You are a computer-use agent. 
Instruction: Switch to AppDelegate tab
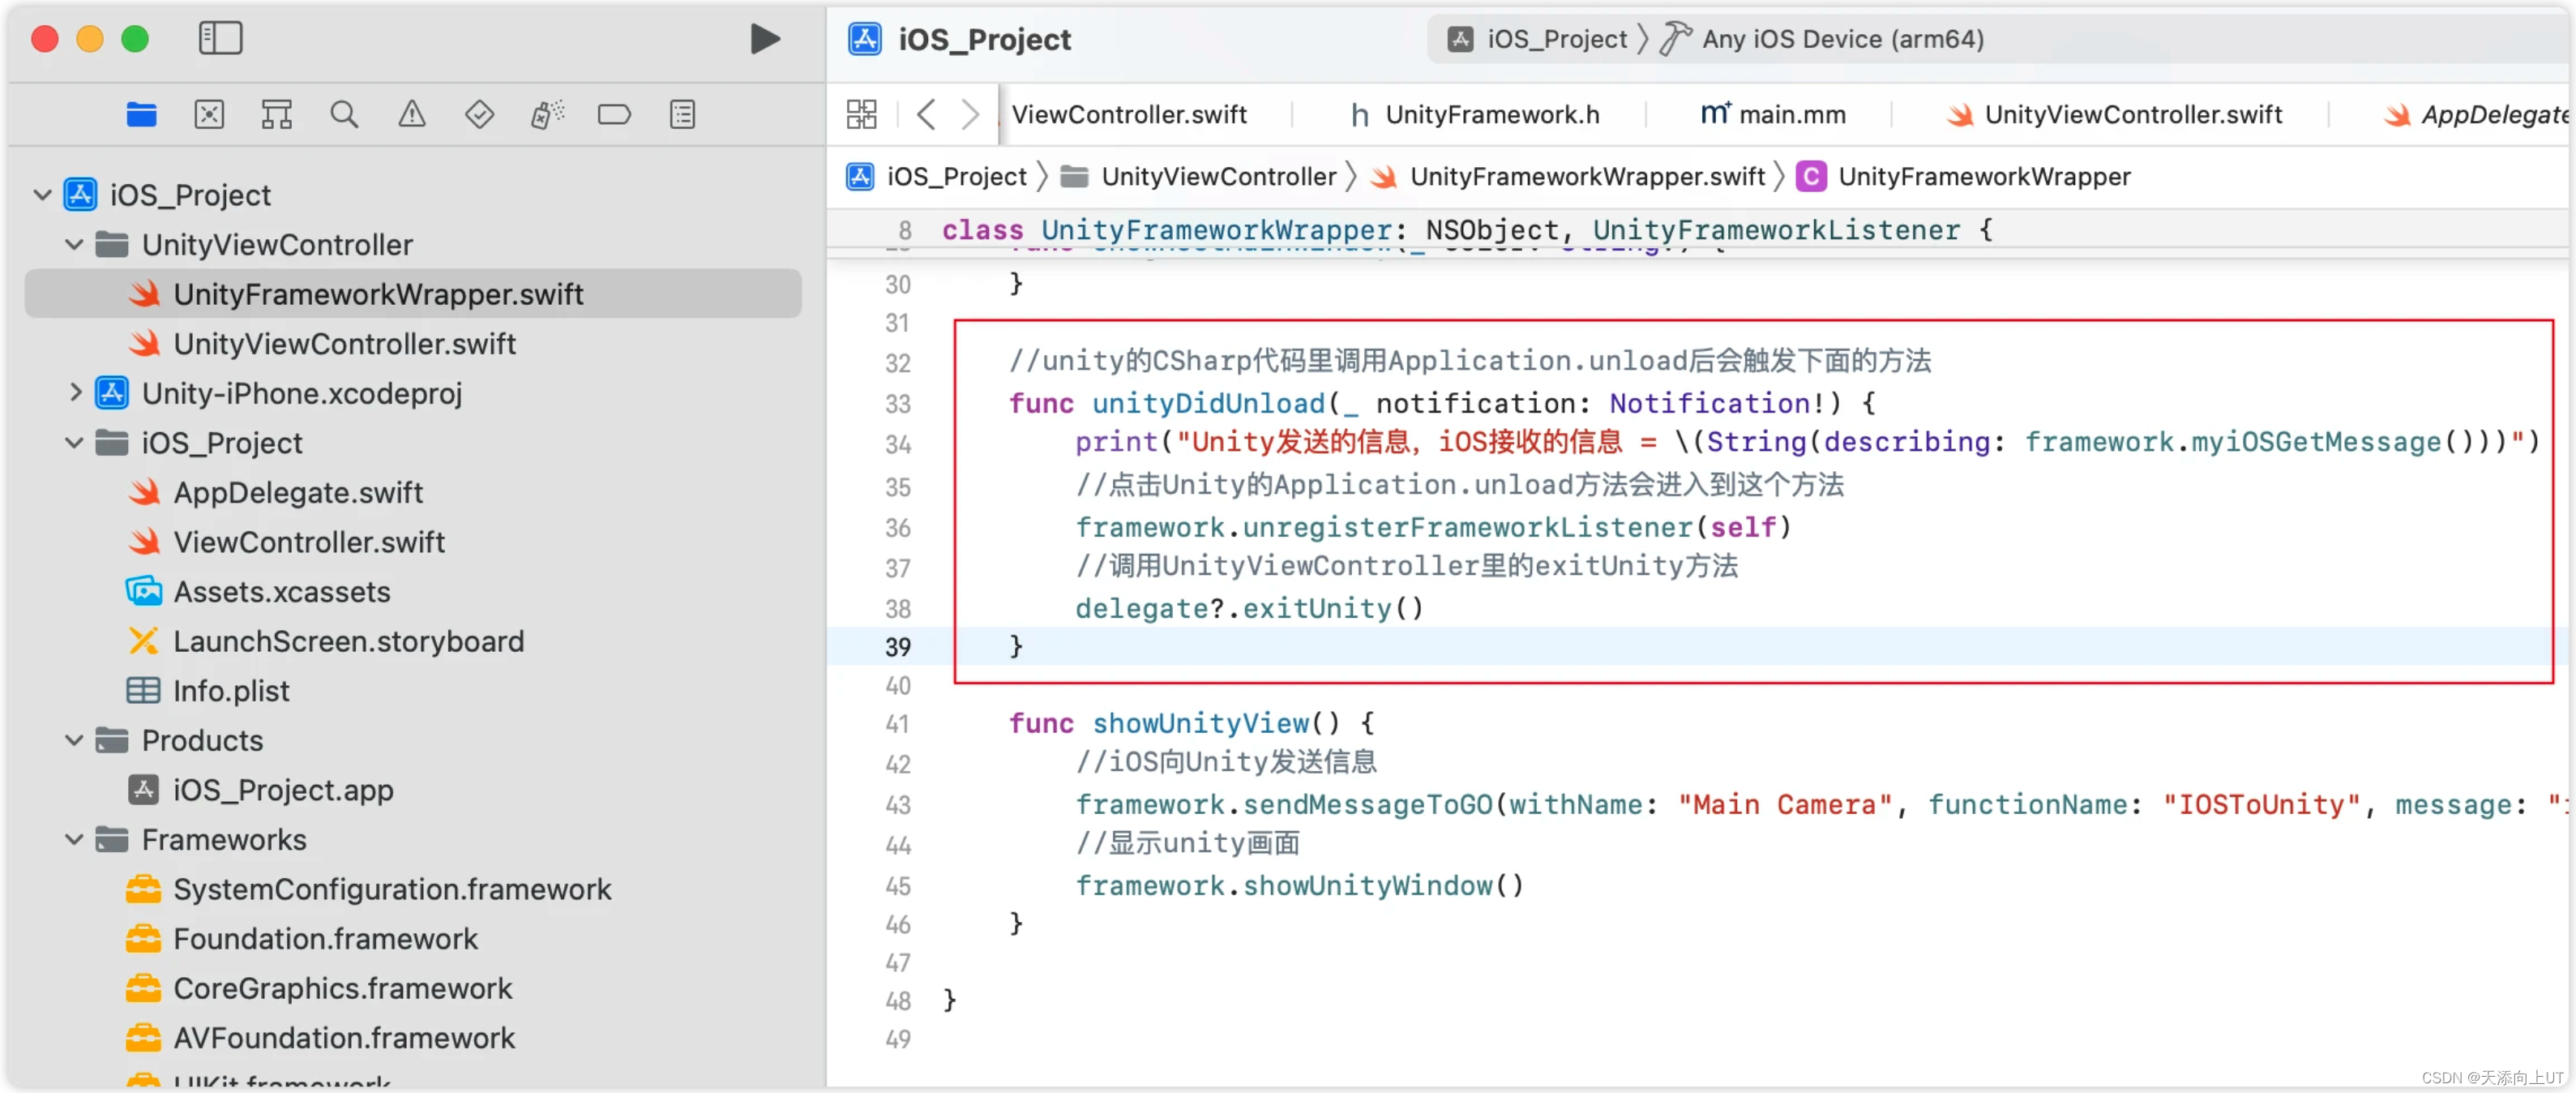pyautogui.click(x=2477, y=115)
